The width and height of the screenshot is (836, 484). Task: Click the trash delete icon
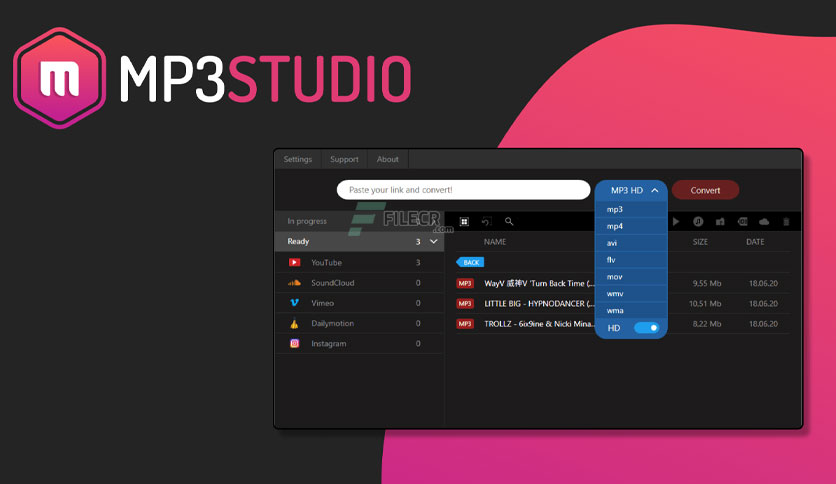[x=786, y=221]
